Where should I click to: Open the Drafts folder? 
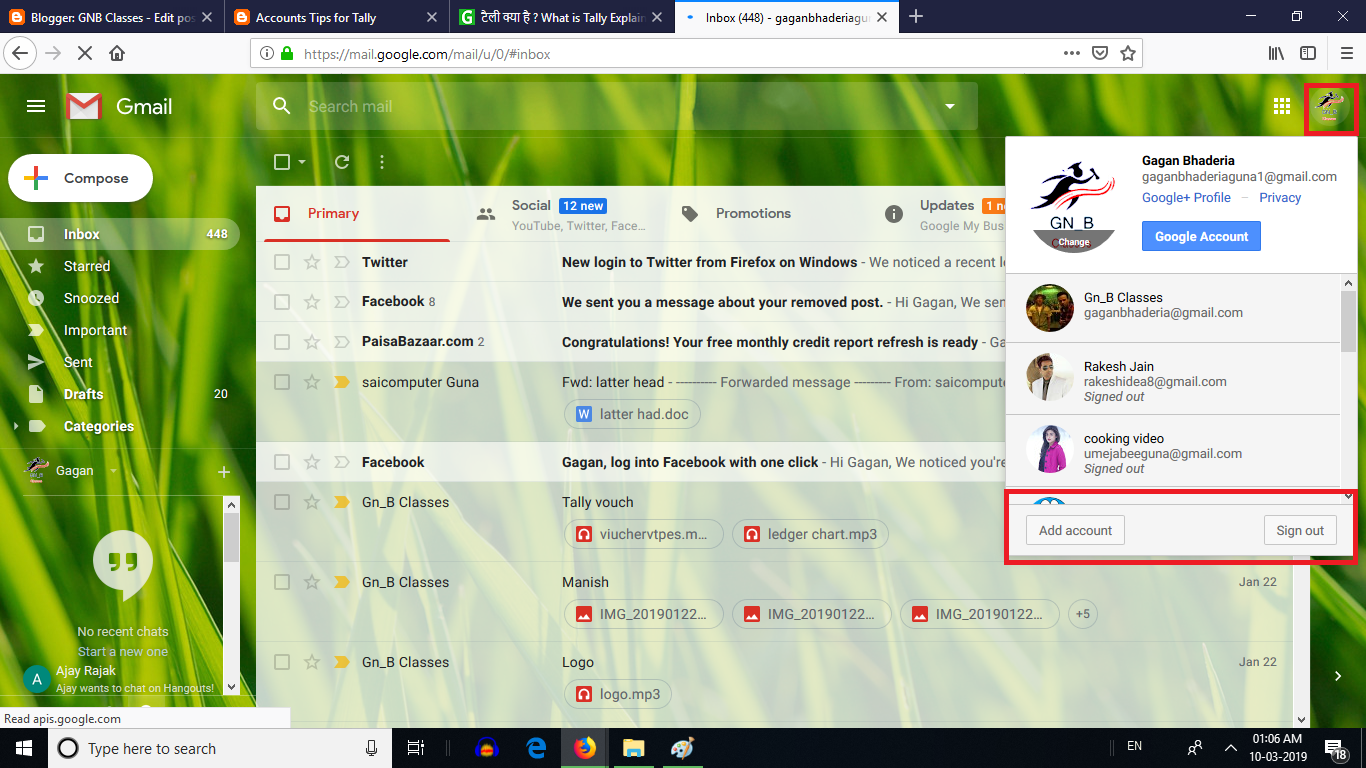tap(120, 394)
